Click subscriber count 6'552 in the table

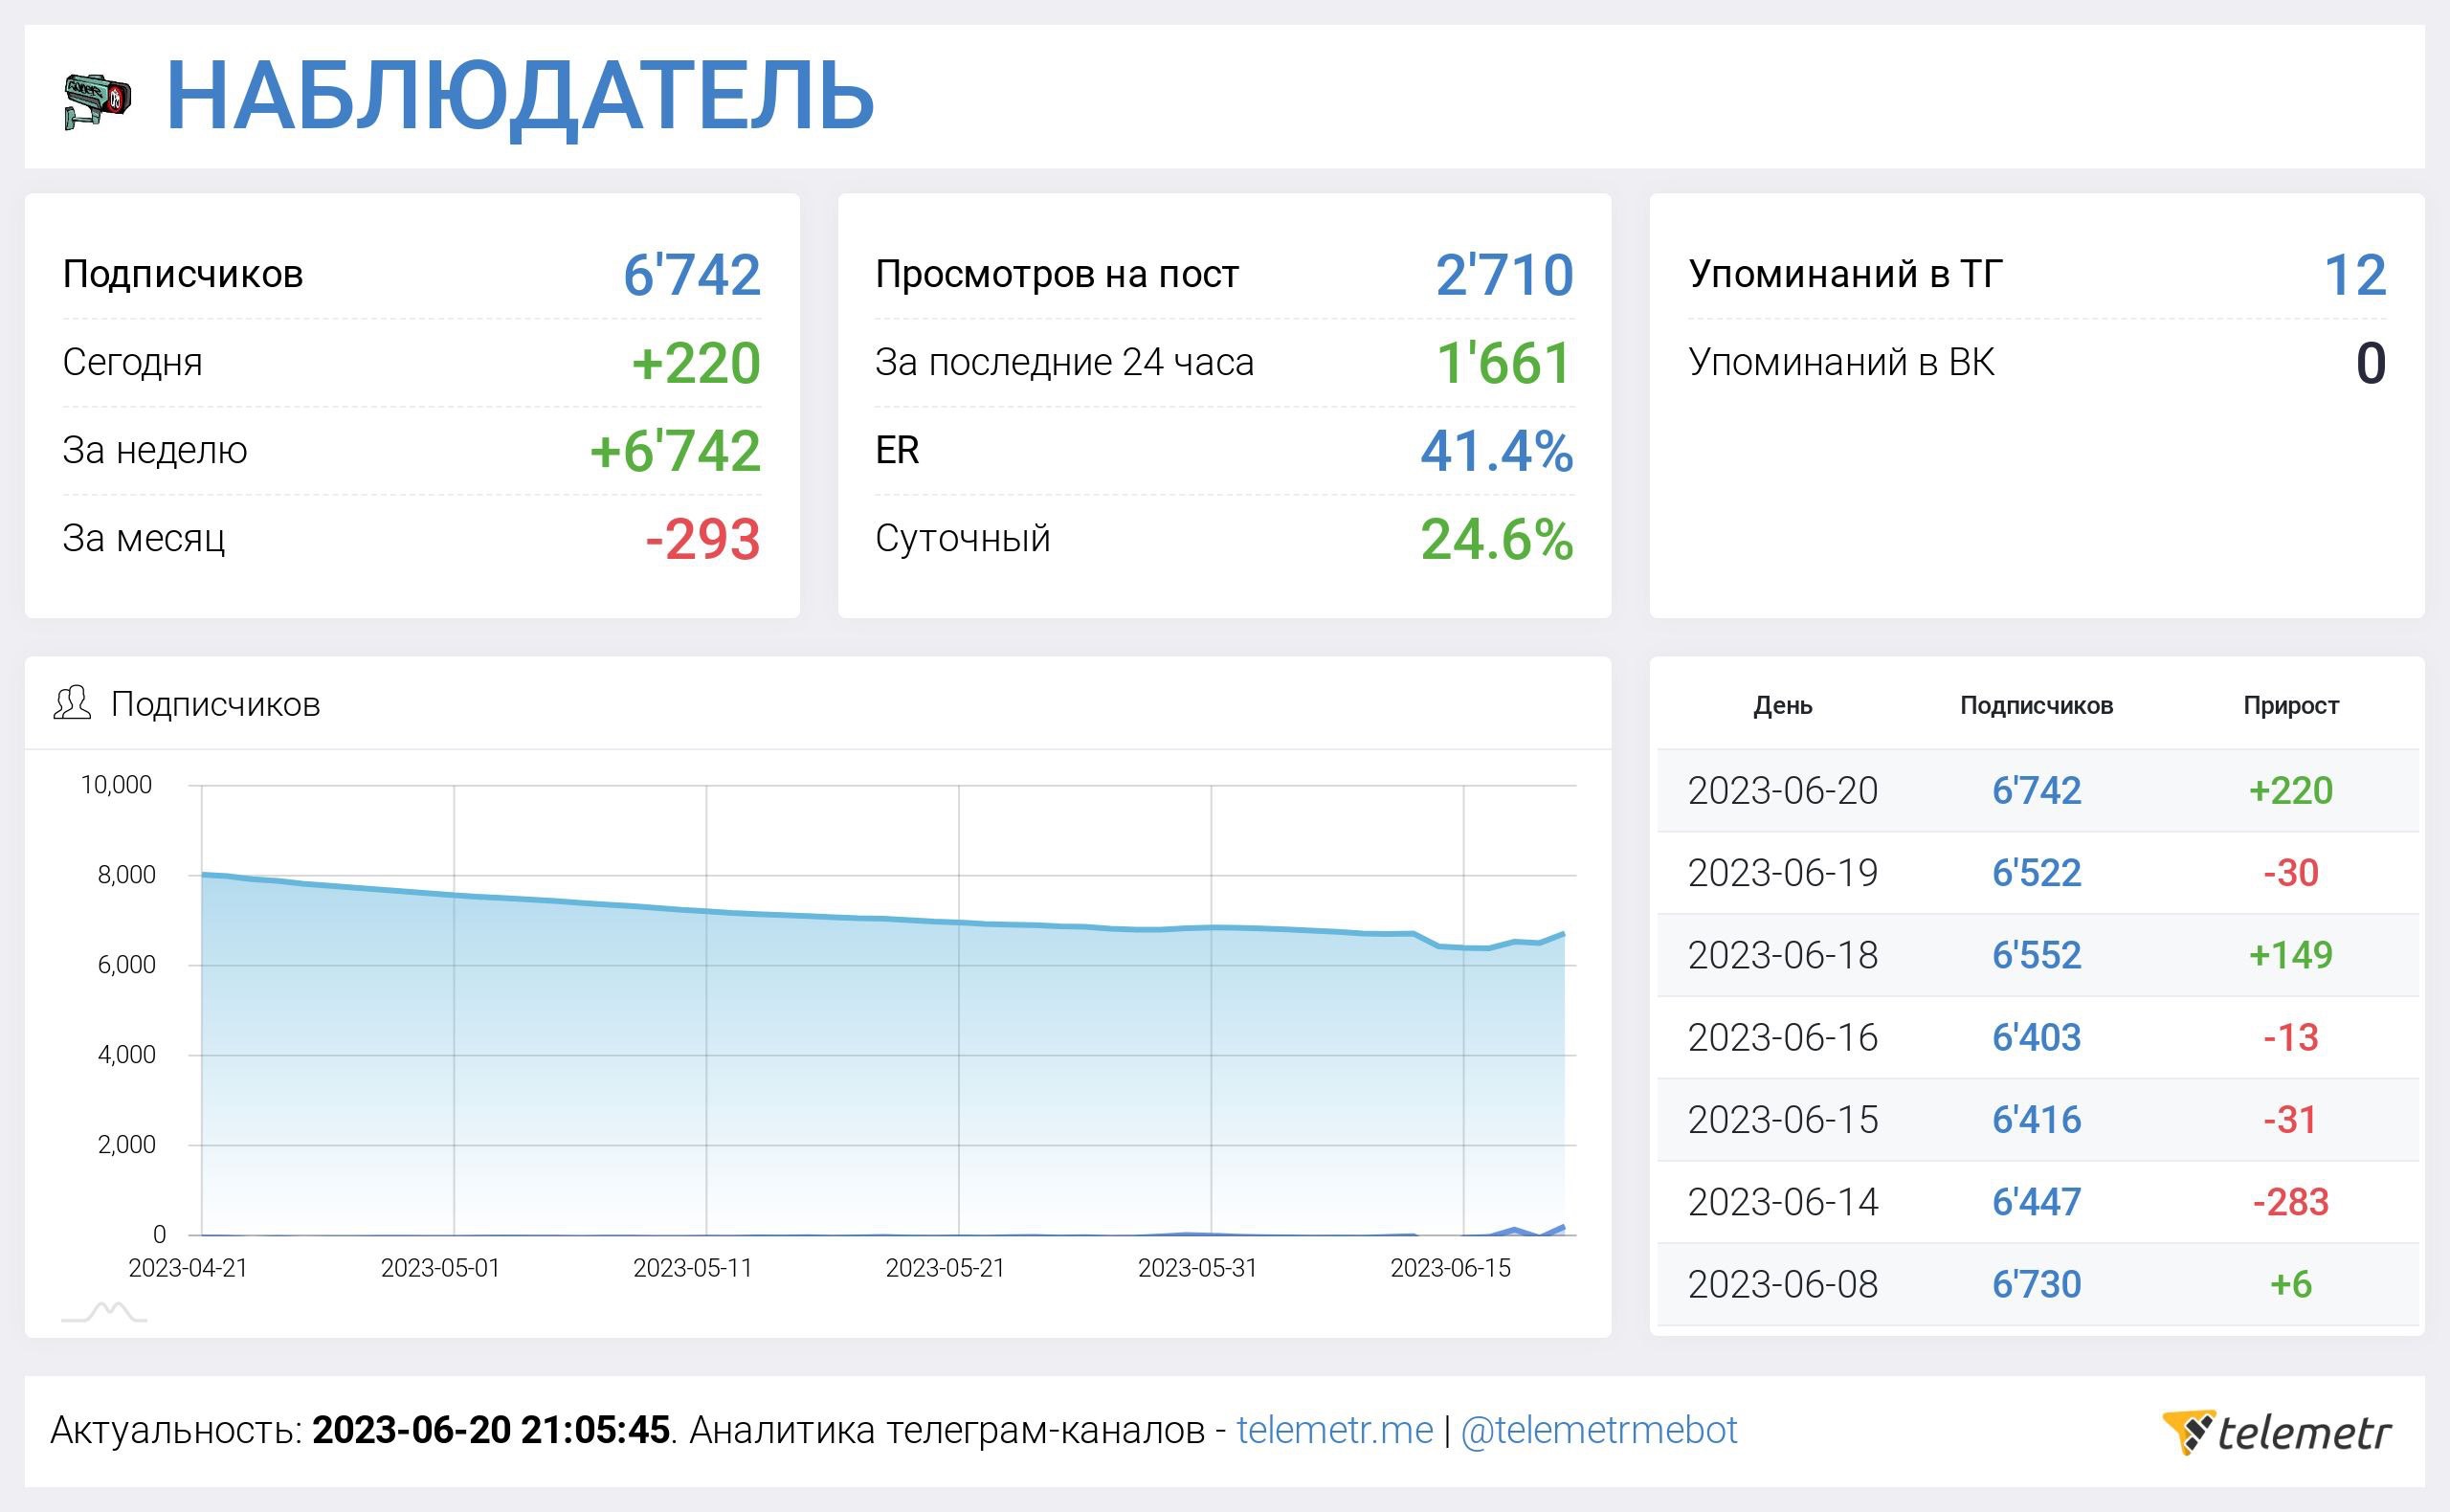tap(2036, 955)
